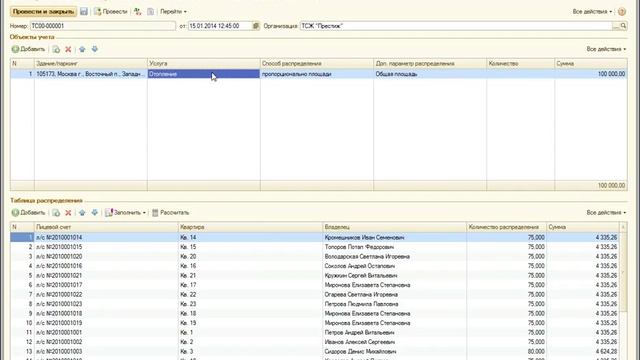This screenshot has width=640, height=360.
Task: Copy row icon in Объекты учета toolbar
Action: tap(56, 49)
